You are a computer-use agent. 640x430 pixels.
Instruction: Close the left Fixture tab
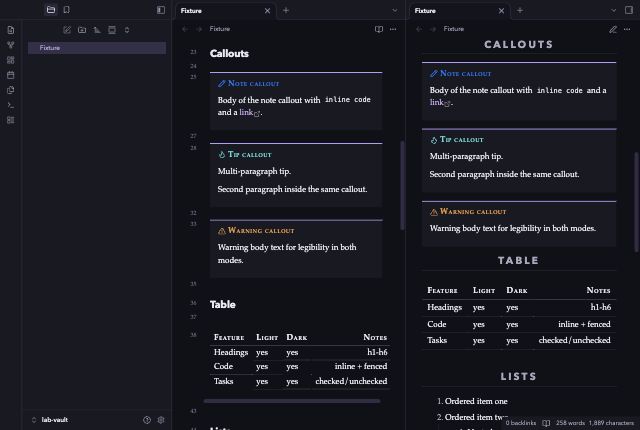[267, 11]
